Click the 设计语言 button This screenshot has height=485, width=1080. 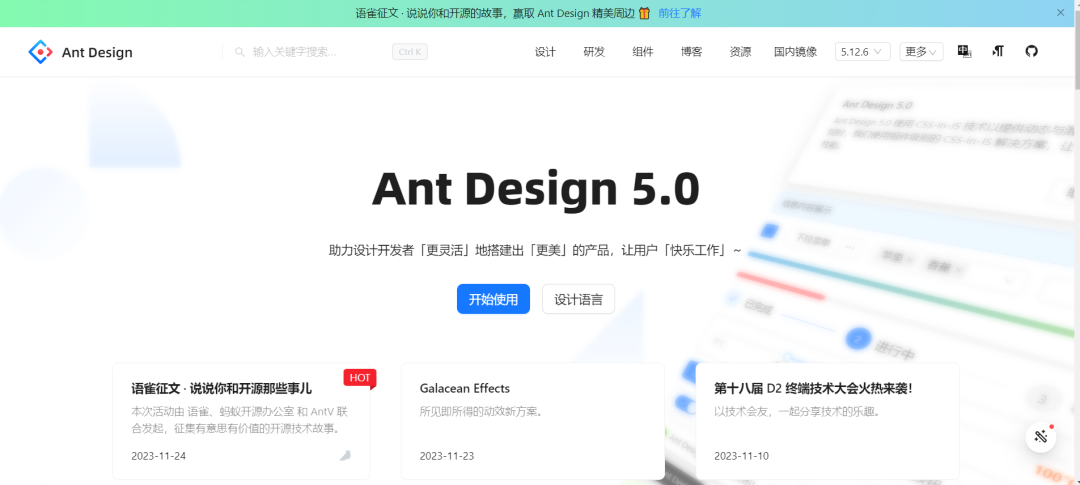(x=579, y=299)
